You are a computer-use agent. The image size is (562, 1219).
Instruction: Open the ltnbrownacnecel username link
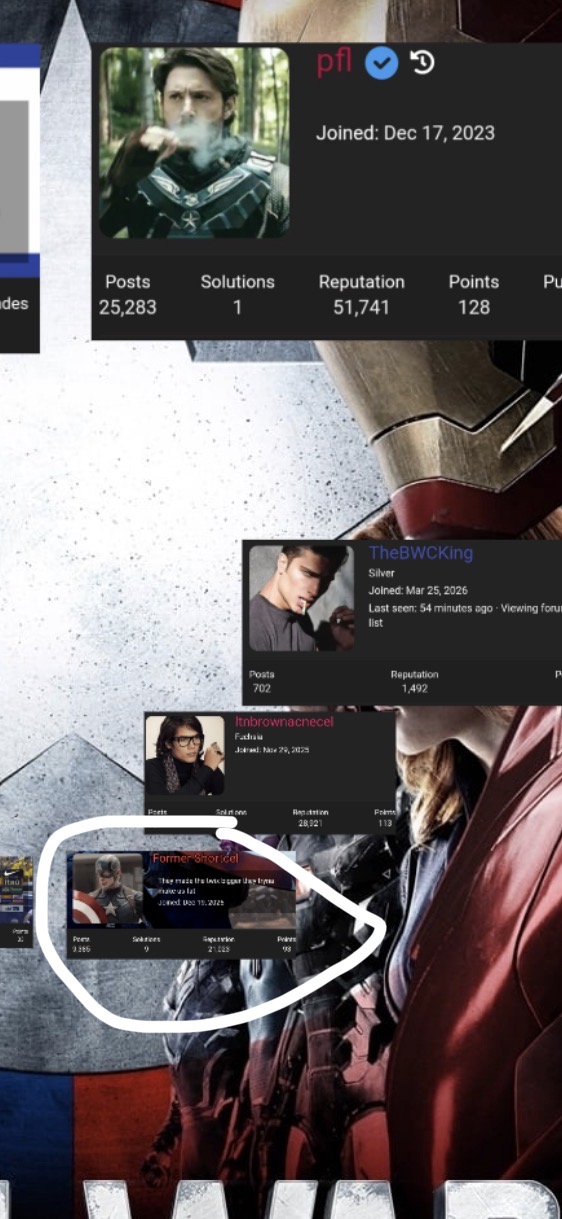point(284,722)
